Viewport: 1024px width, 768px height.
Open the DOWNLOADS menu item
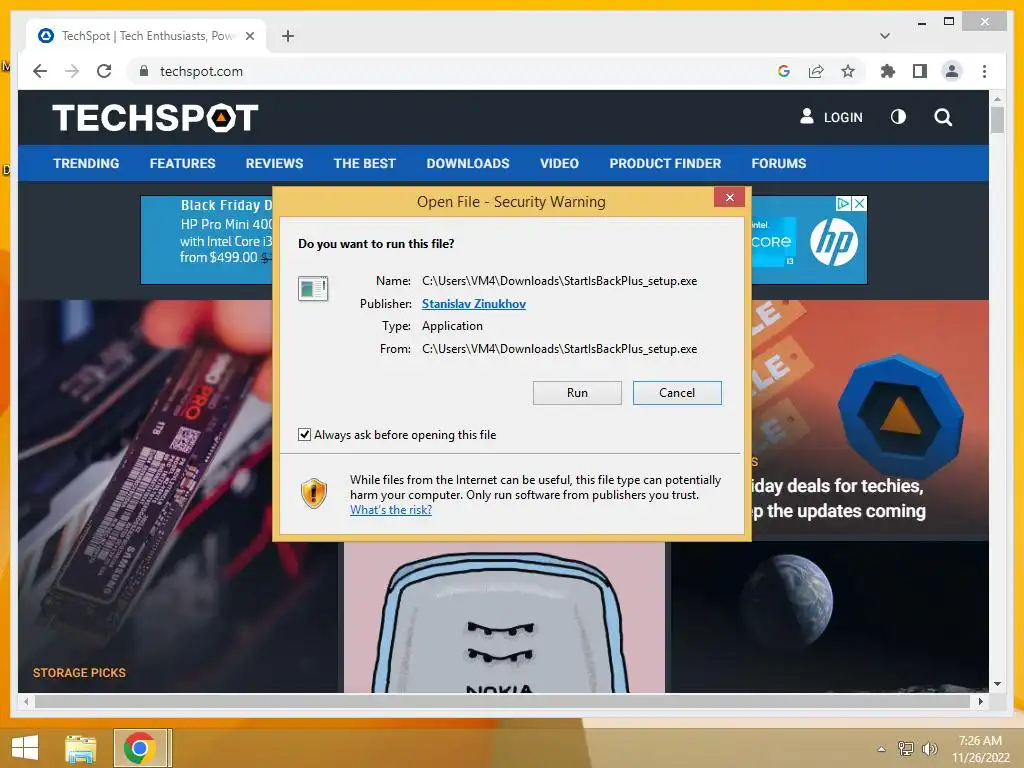point(468,163)
